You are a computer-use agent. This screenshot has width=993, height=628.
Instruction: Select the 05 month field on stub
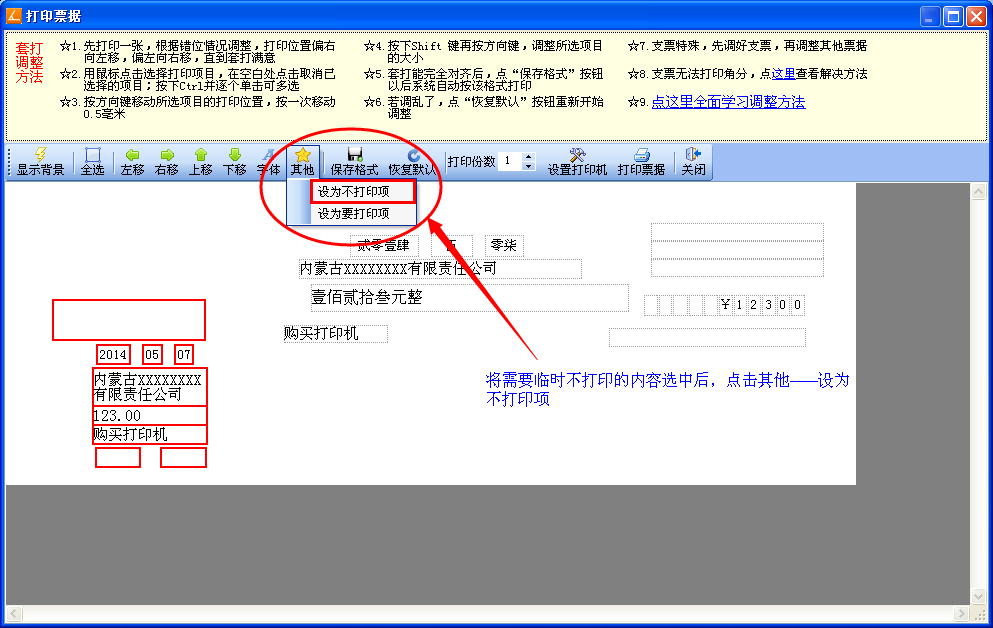(x=152, y=355)
